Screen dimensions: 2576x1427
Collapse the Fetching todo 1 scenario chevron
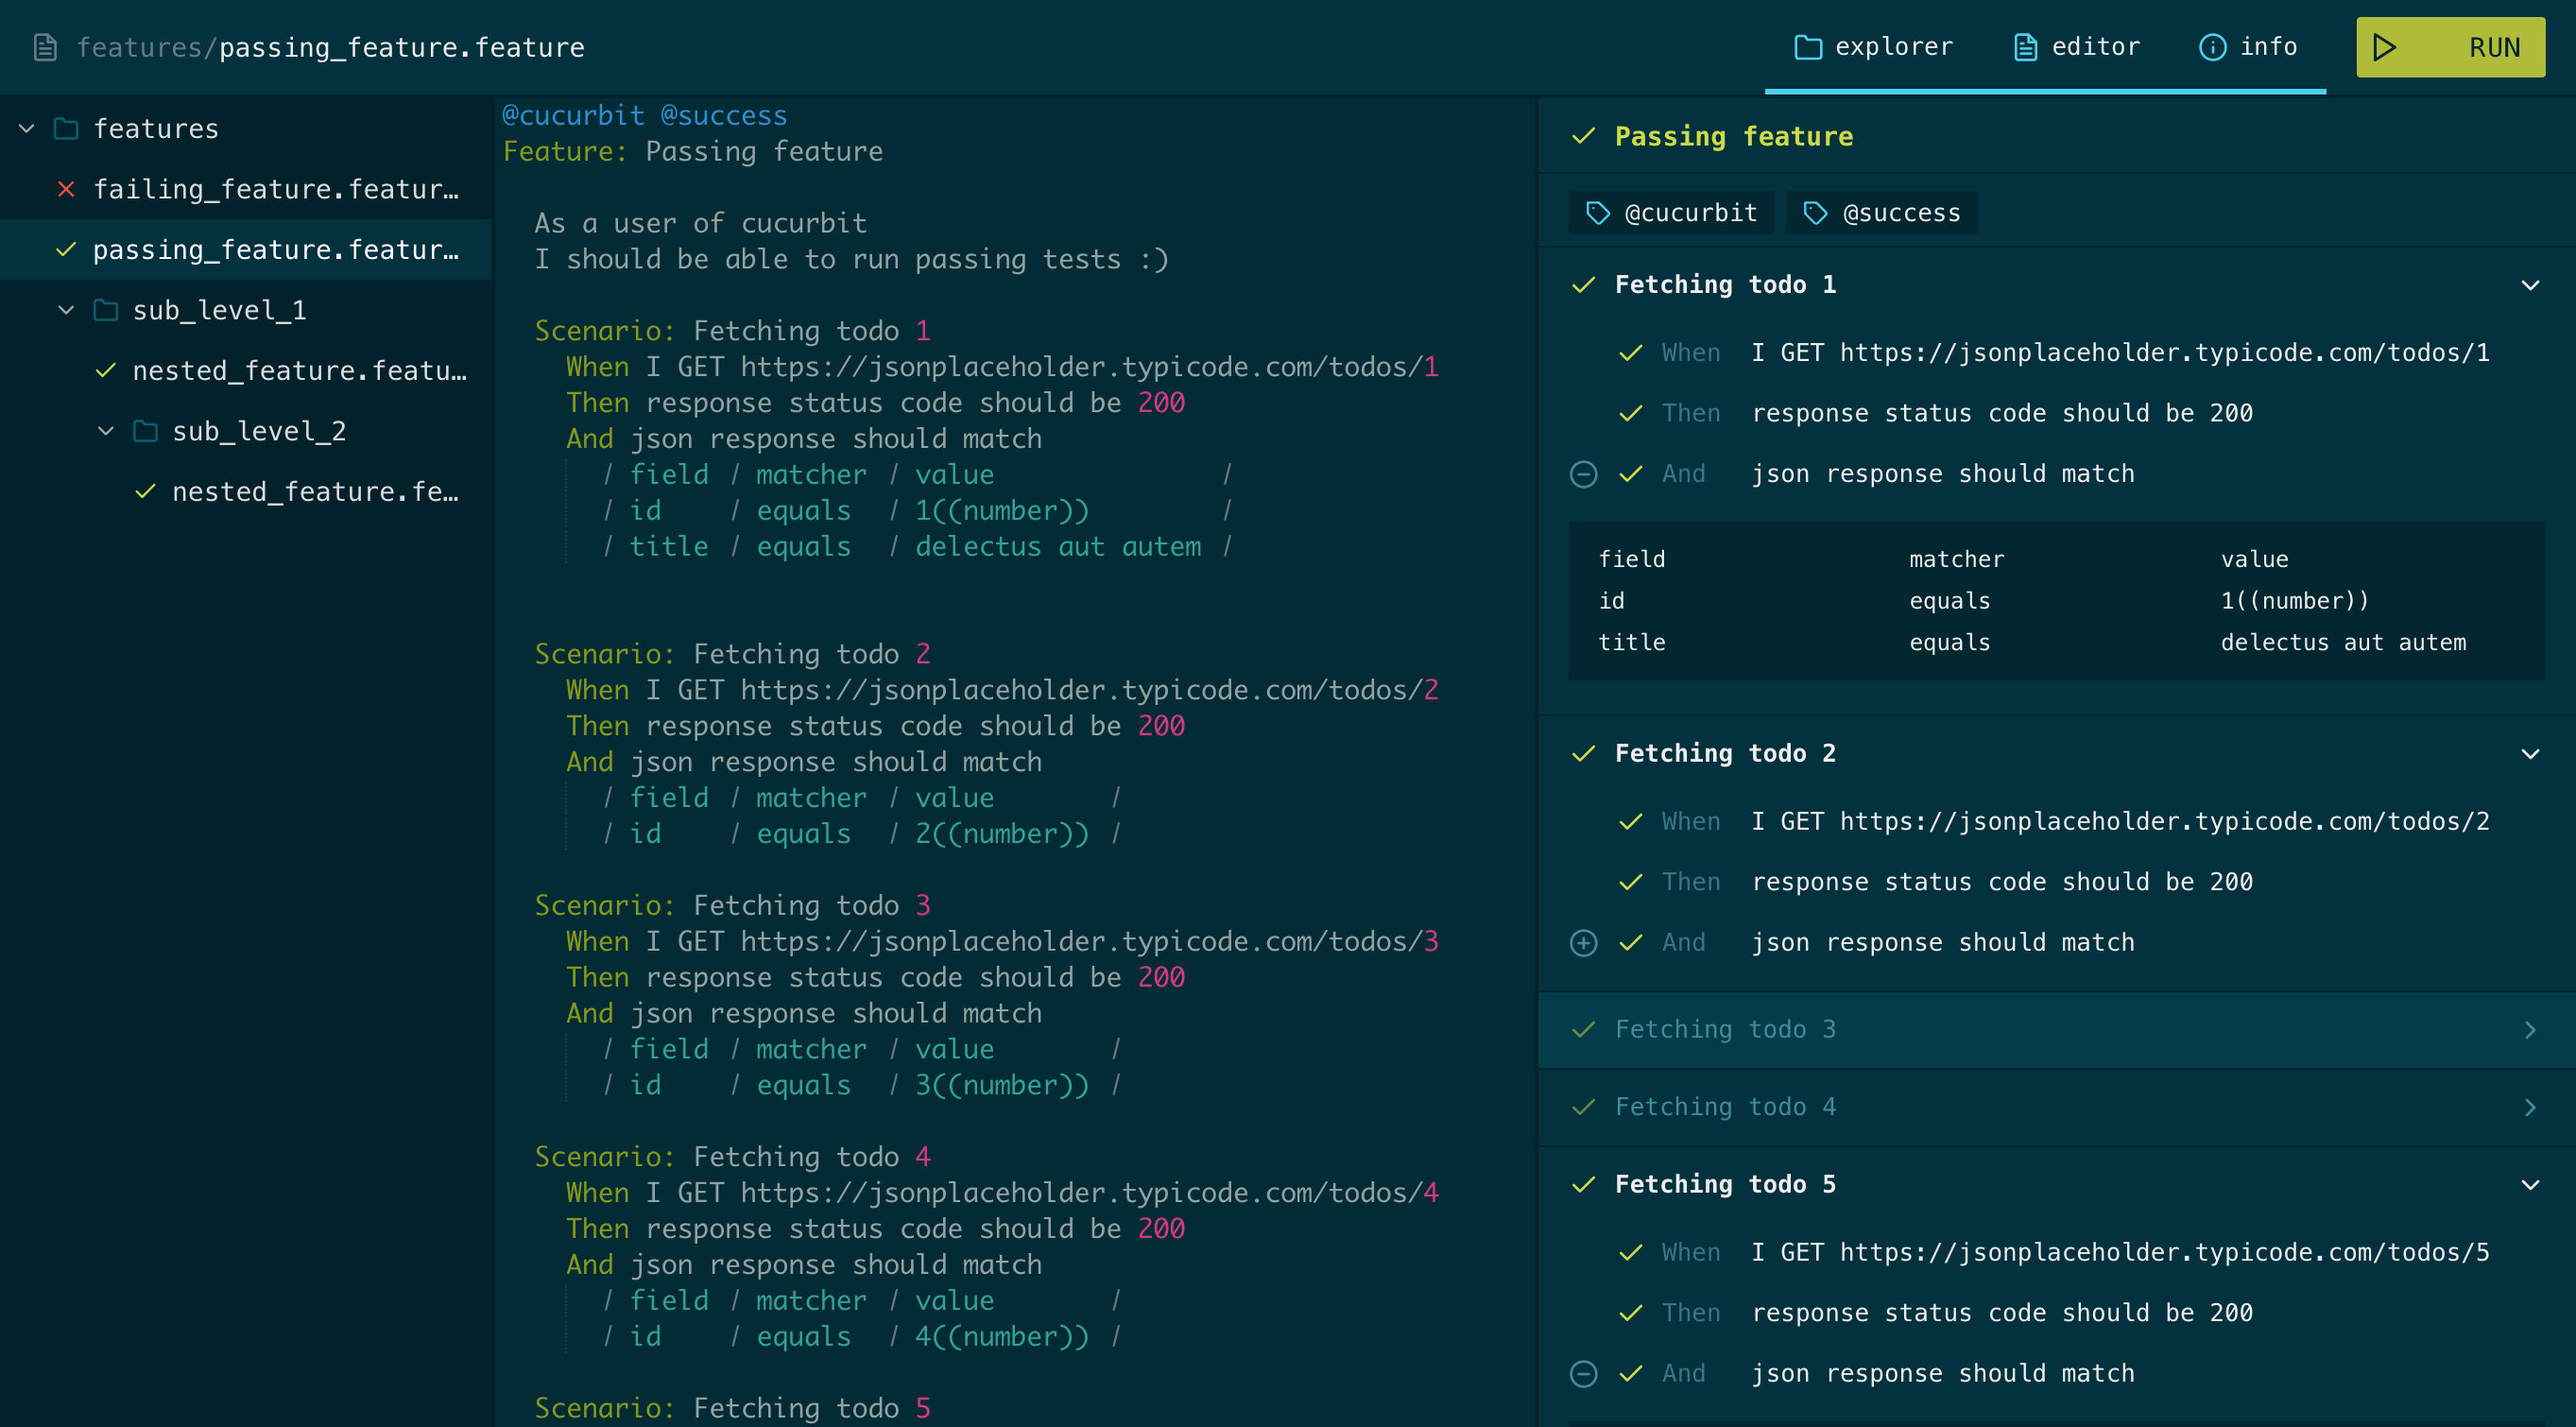(x=2530, y=285)
